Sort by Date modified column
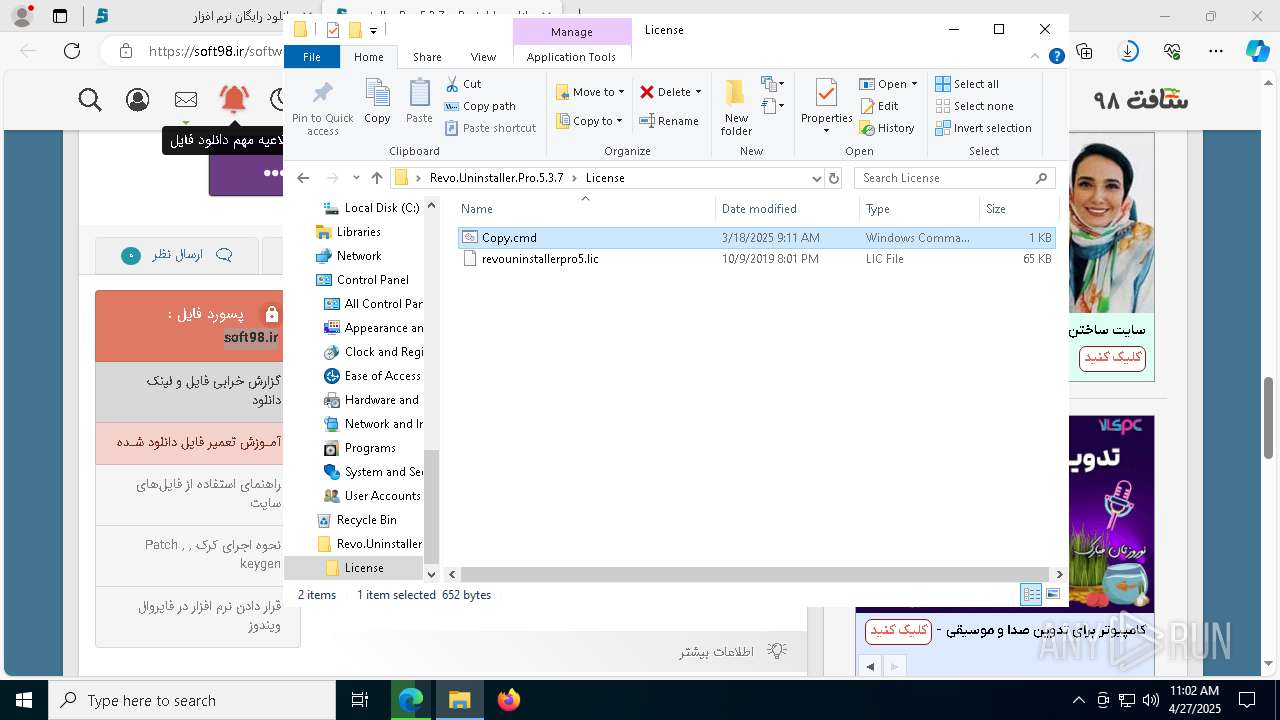 pyautogui.click(x=787, y=209)
